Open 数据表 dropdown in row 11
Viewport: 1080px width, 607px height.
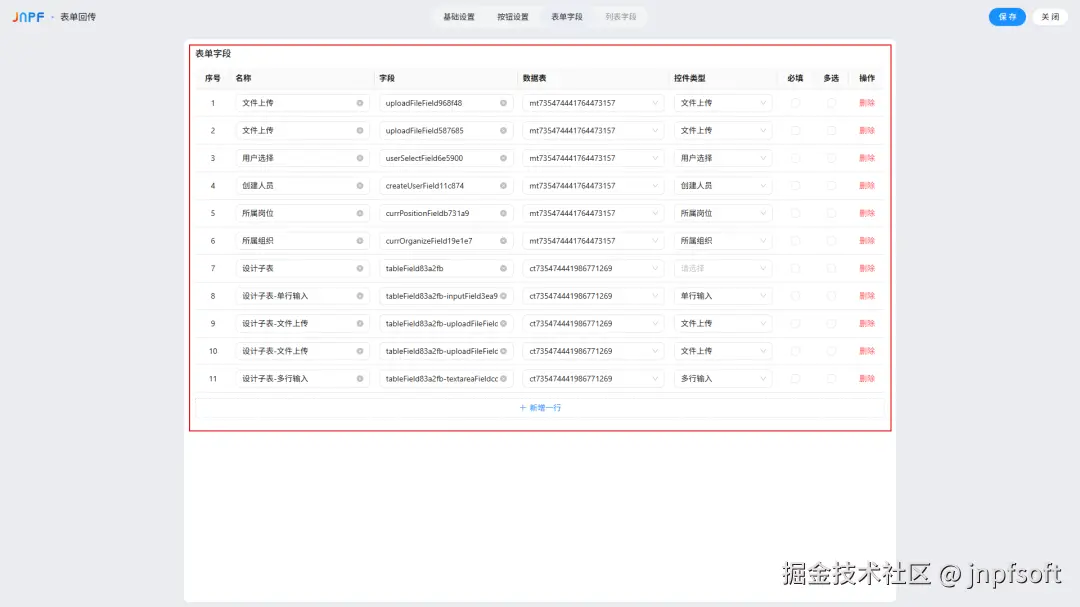(x=593, y=379)
